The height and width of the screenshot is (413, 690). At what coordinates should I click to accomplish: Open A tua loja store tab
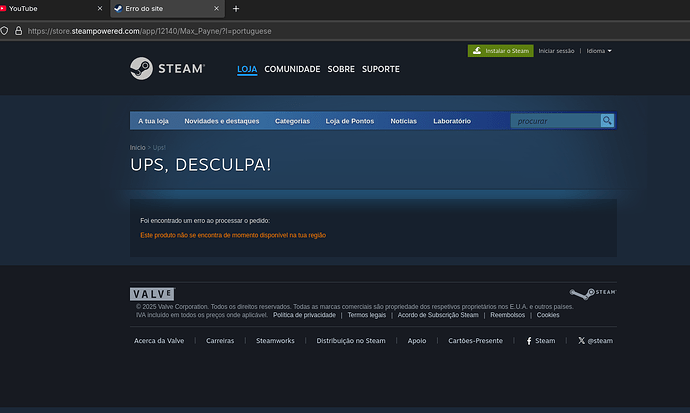pos(153,121)
